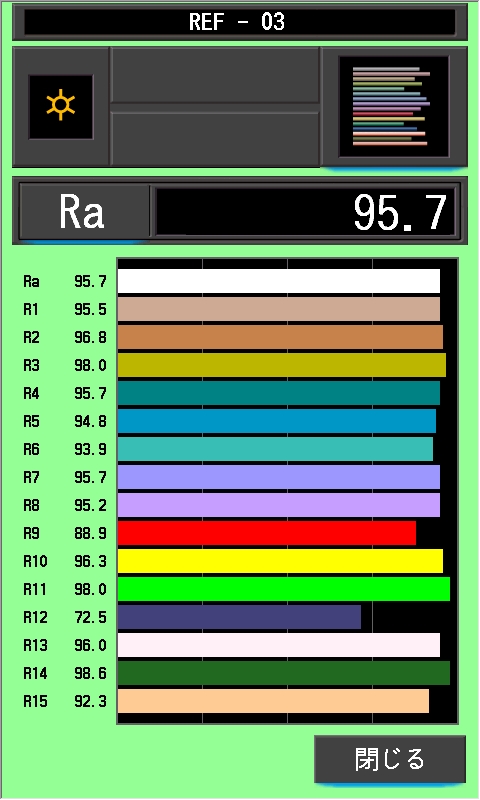480x800 pixels.
Task: Click the R5 94.8 value
Action: click(x=90, y=421)
